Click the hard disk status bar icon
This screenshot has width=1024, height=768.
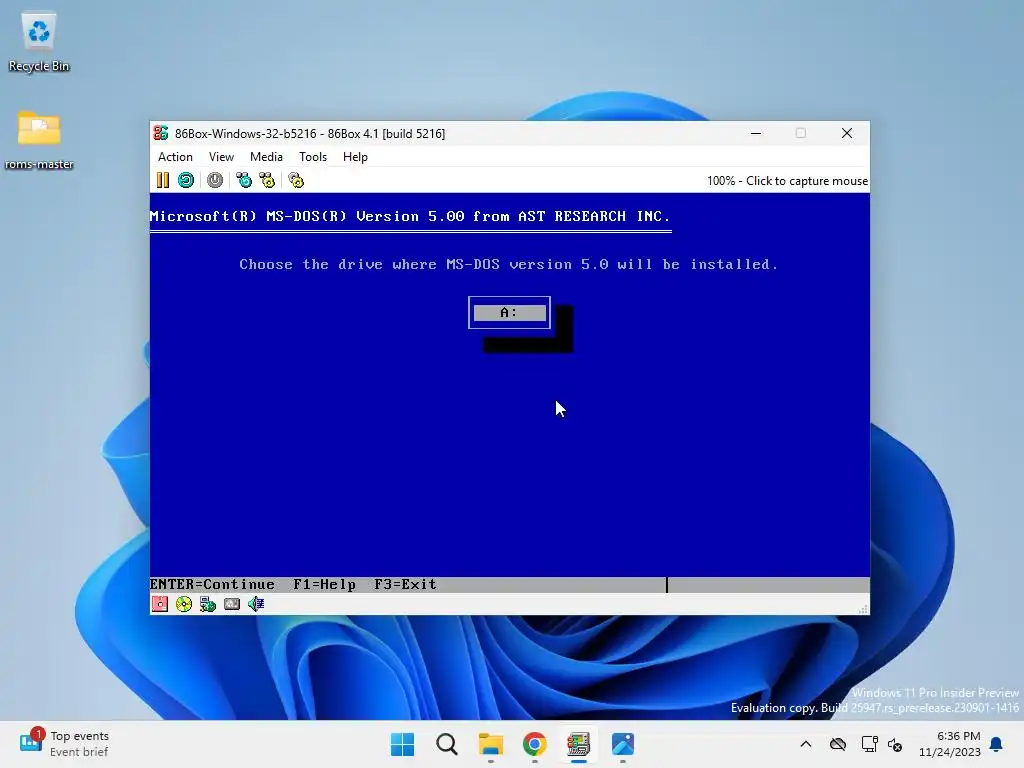[x=232, y=604]
